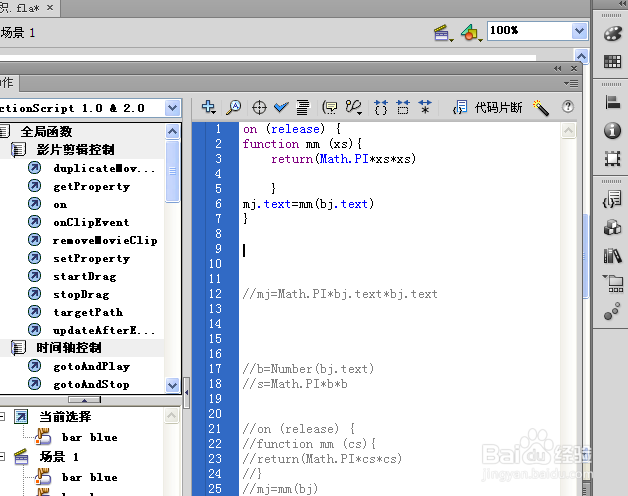Click code line 6 mj.text=mm(bj.text)

click(x=308, y=204)
